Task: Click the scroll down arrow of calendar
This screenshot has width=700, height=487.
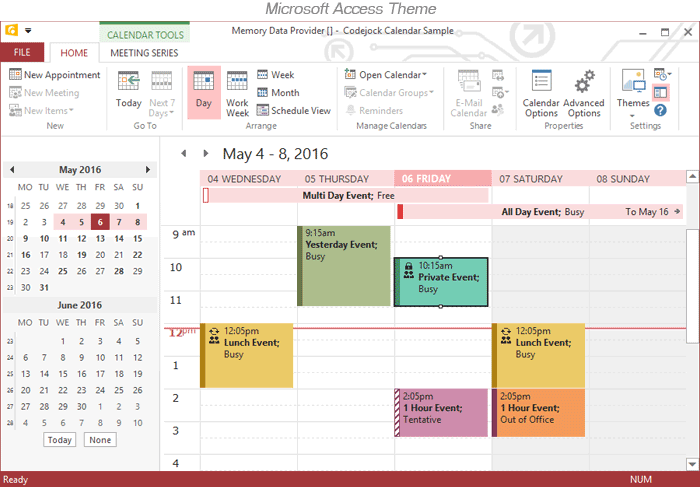Action: (x=692, y=464)
